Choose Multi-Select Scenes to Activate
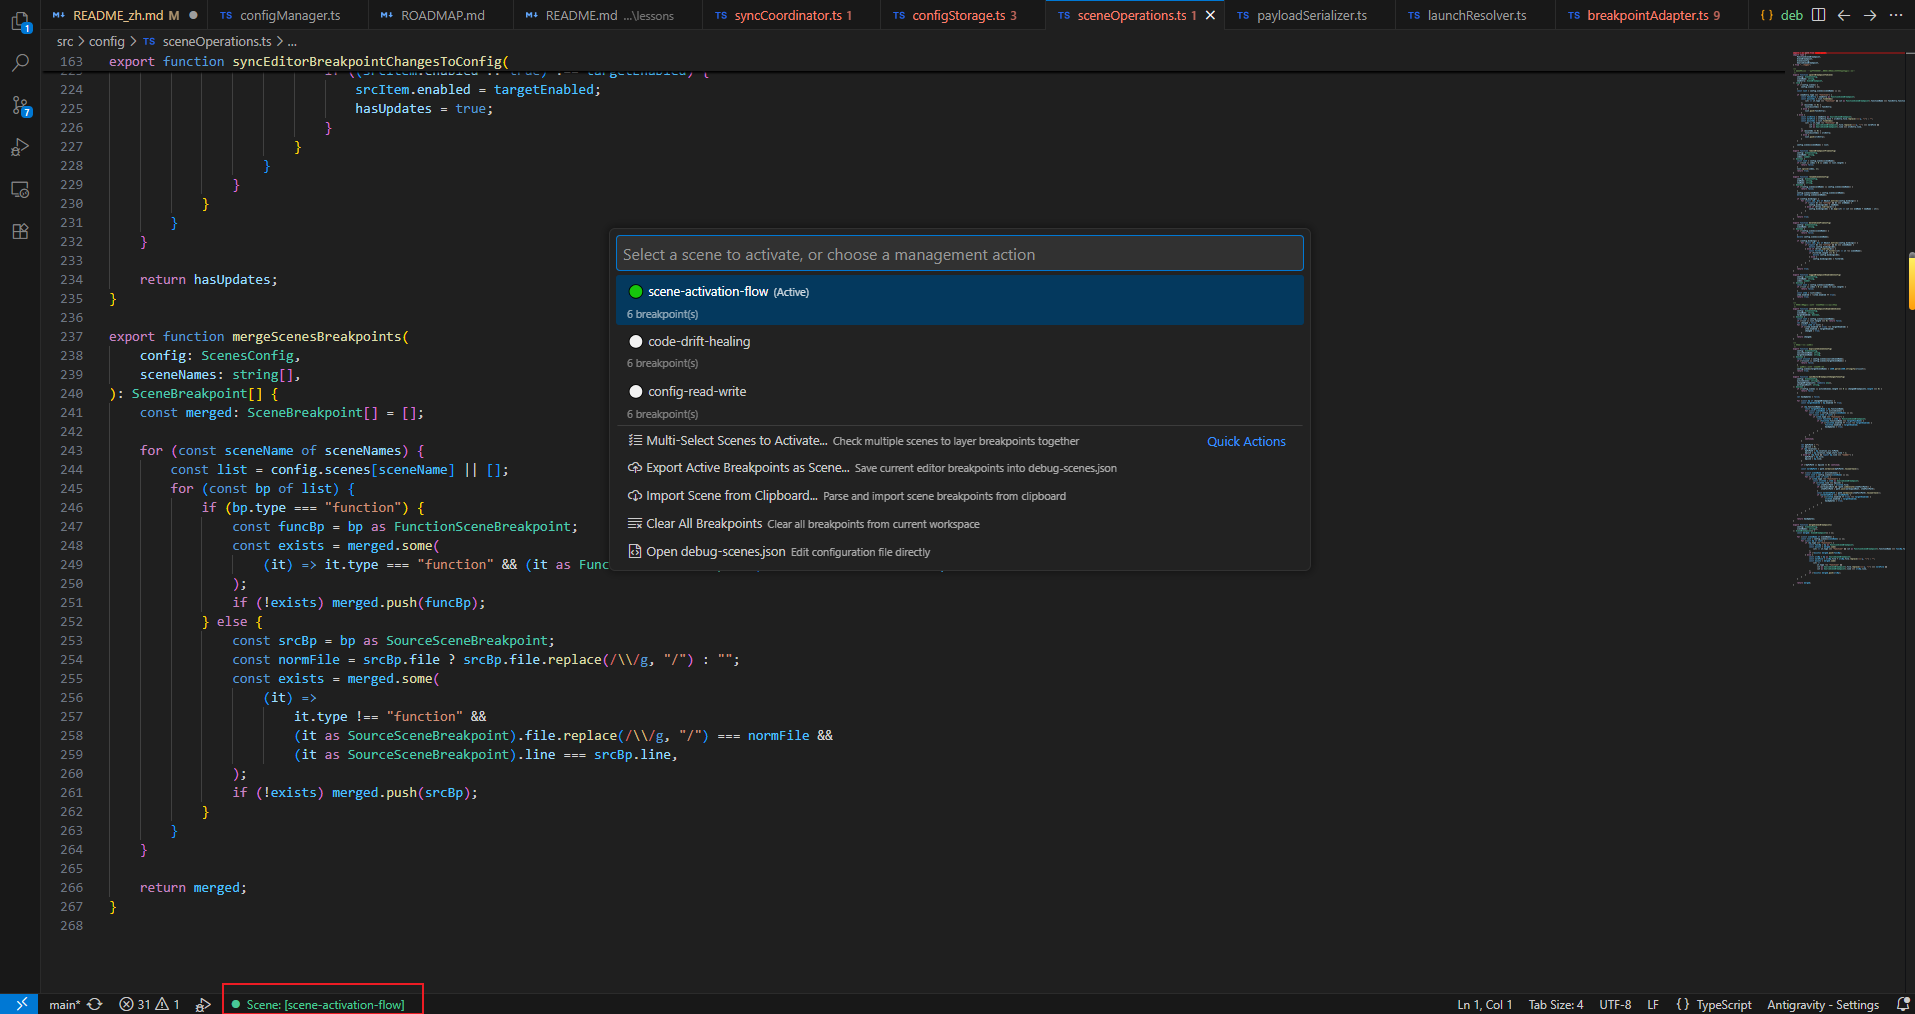 point(960,441)
